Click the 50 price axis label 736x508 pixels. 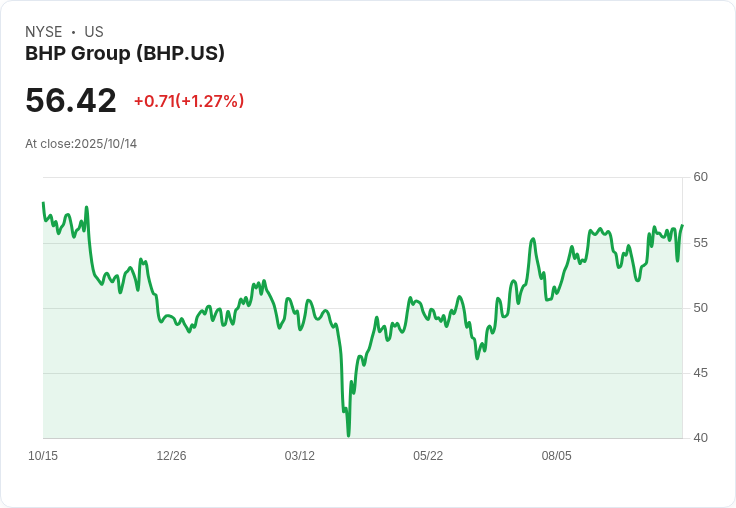coord(701,307)
